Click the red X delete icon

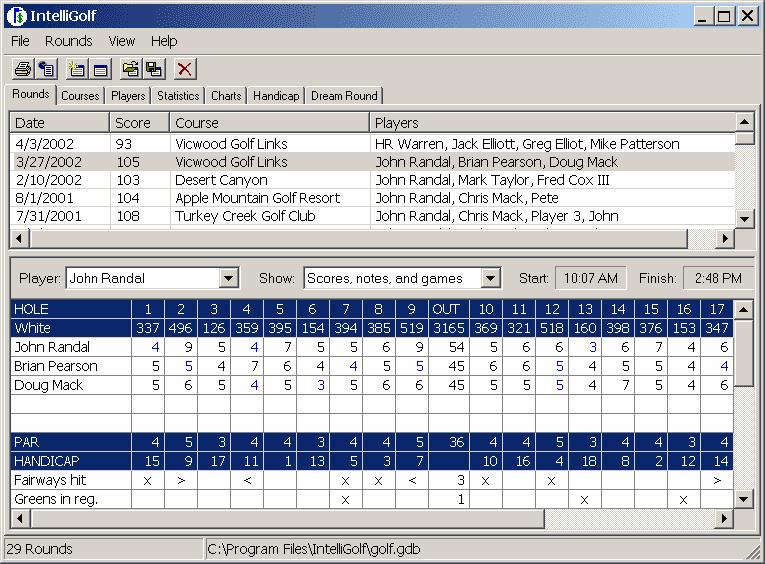(185, 69)
